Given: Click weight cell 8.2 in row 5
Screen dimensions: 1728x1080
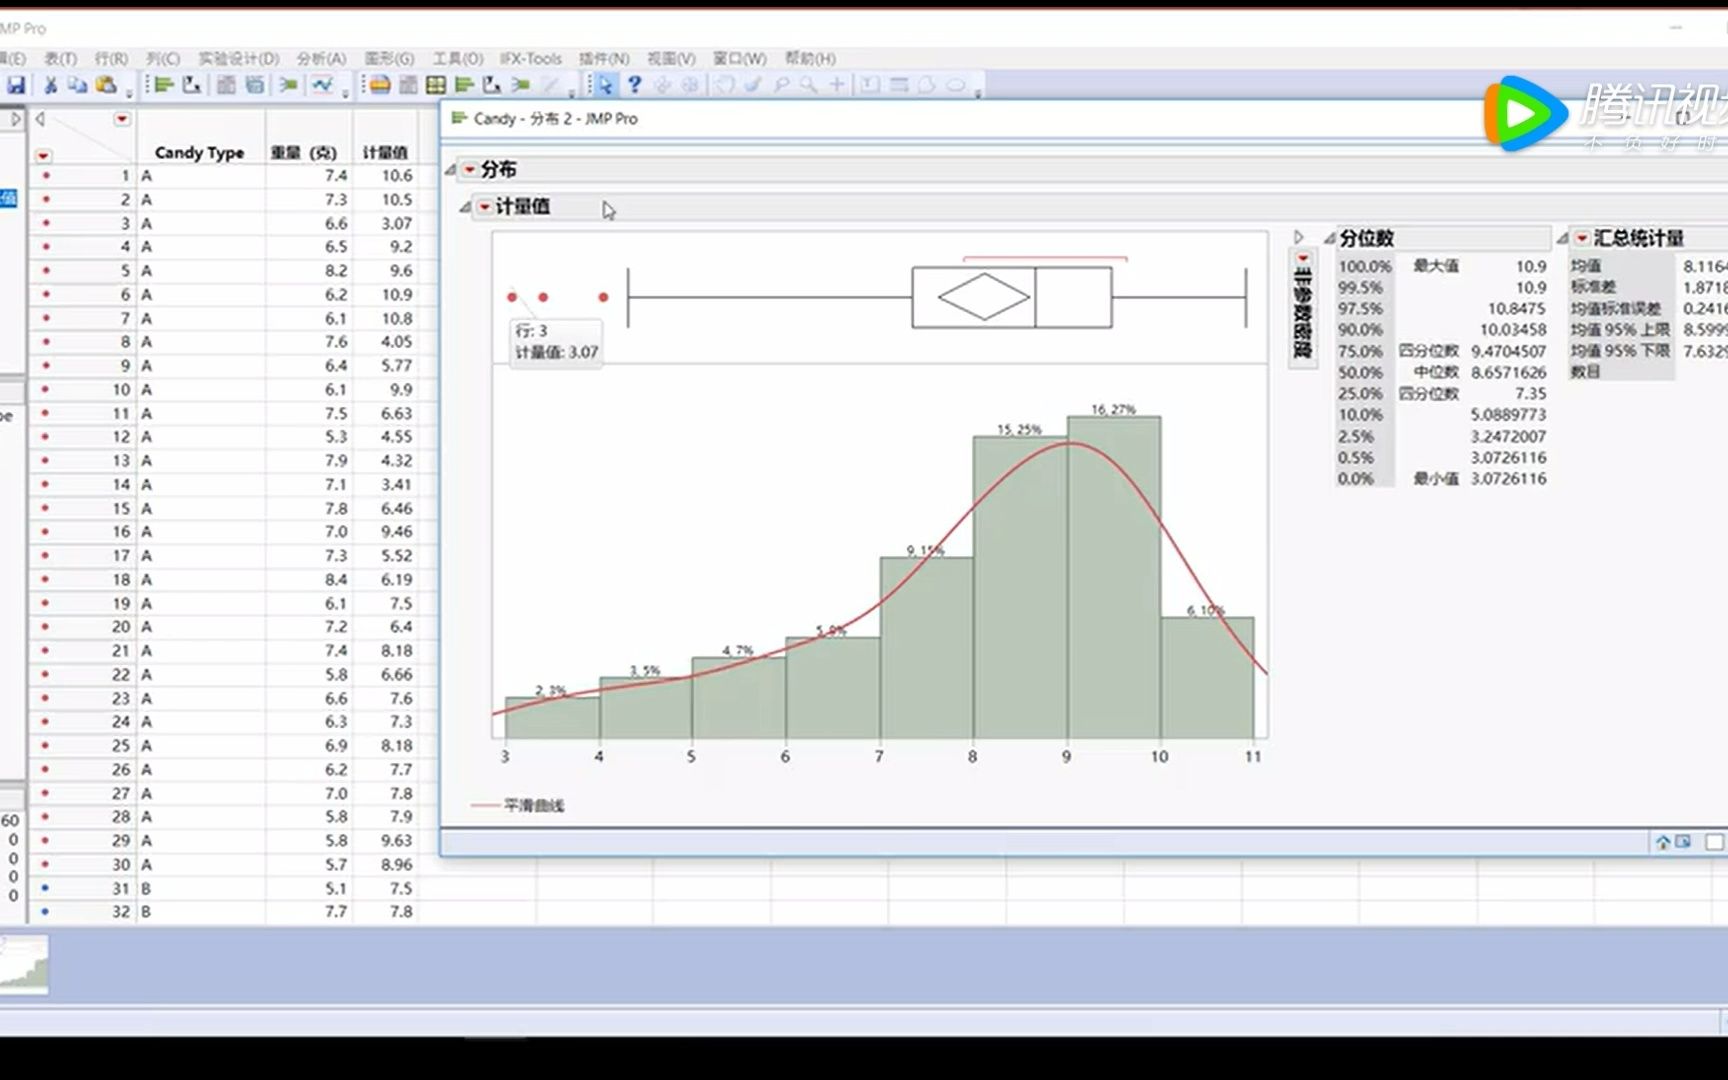Looking at the screenshot, I should (x=336, y=271).
